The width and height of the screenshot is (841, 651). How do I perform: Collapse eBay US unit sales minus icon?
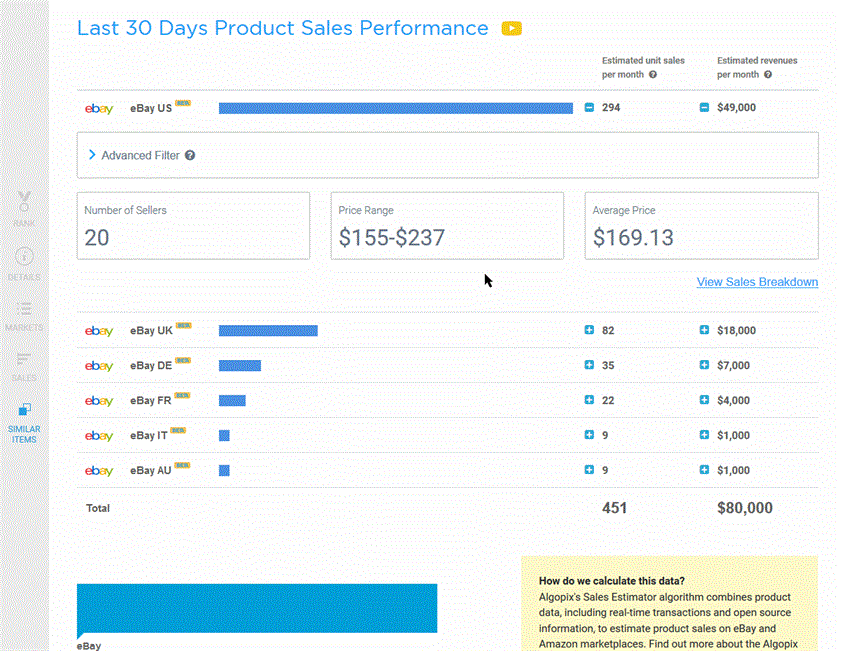click(589, 108)
